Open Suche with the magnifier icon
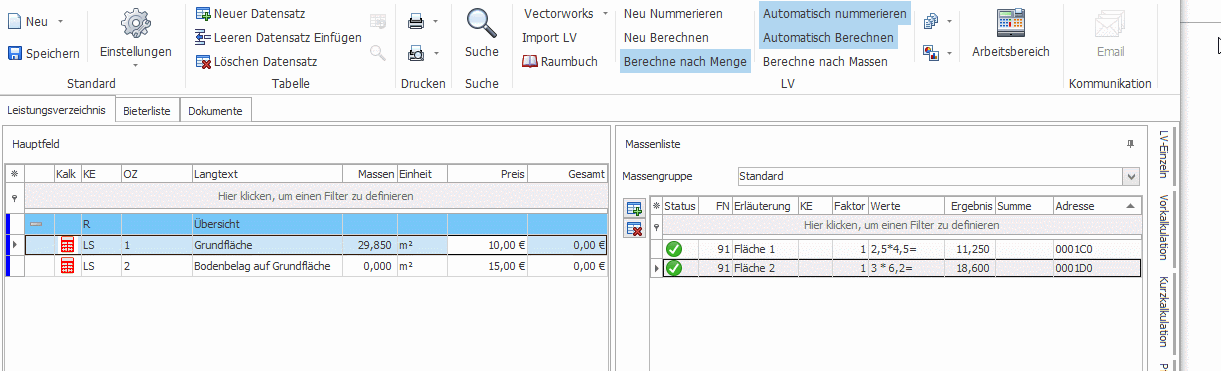Image resolution: width=1221 pixels, height=371 pixels. 482,23
